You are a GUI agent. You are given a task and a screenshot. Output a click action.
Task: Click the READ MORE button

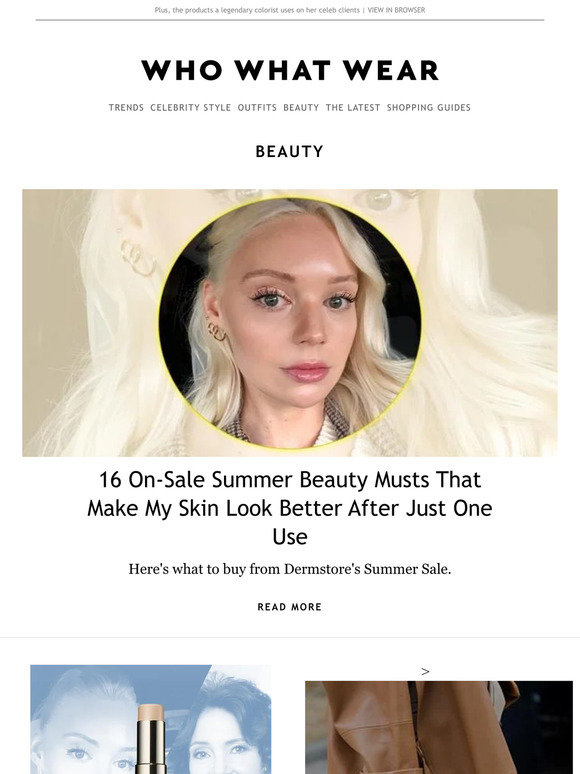(290, 607)
